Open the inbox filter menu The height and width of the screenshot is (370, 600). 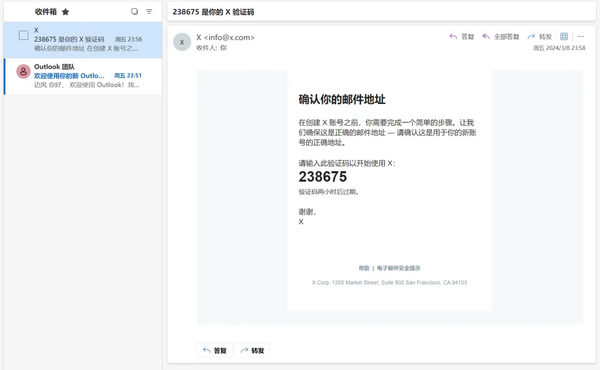pos(149,11)
